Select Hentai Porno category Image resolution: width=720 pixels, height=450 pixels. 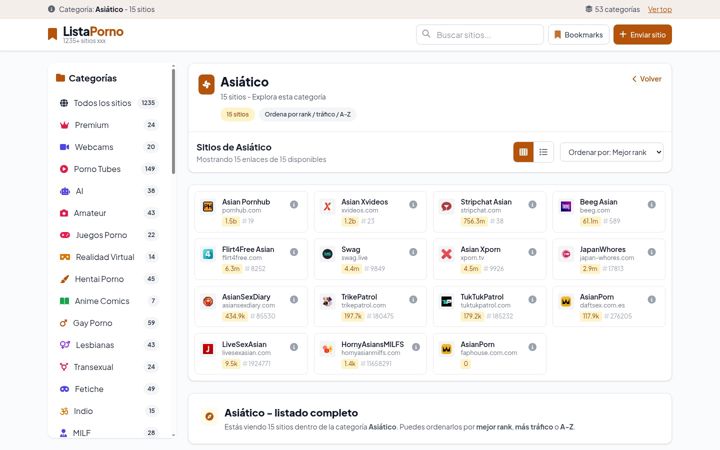click(x=108, y=279)
